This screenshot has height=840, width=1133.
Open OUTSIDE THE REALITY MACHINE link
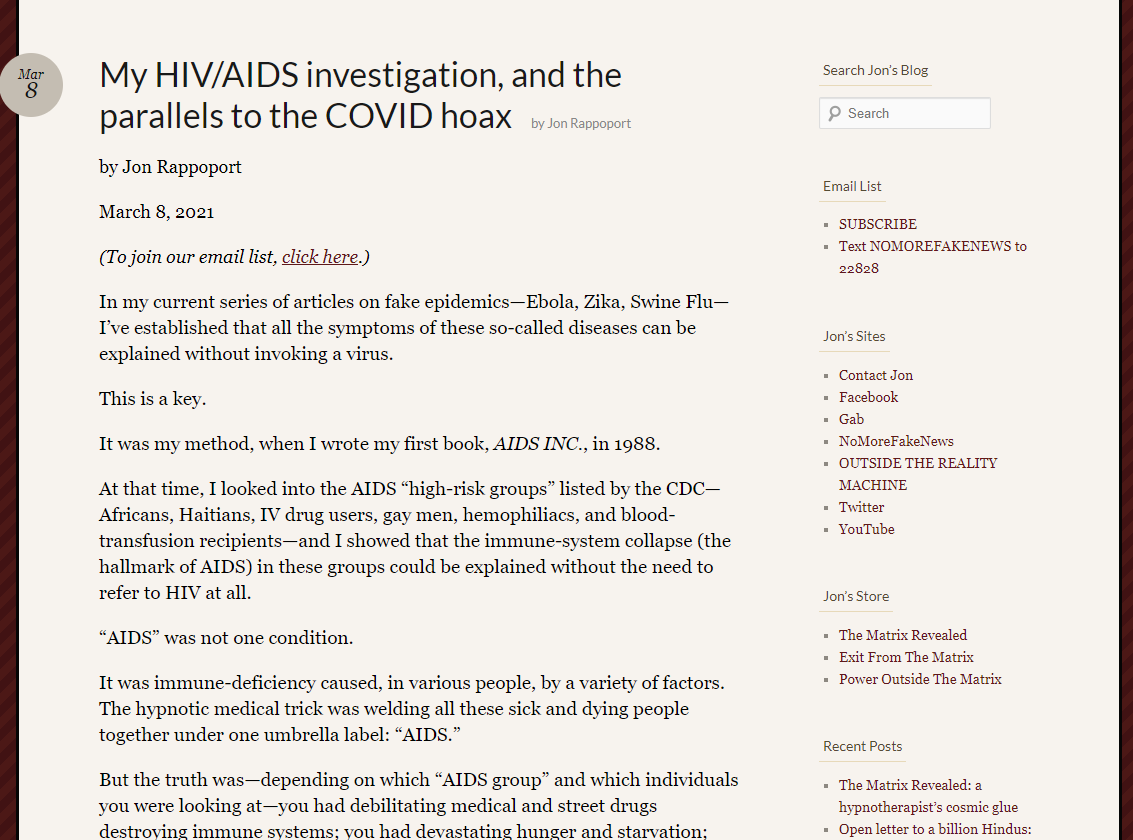click(x=918, y=474)
